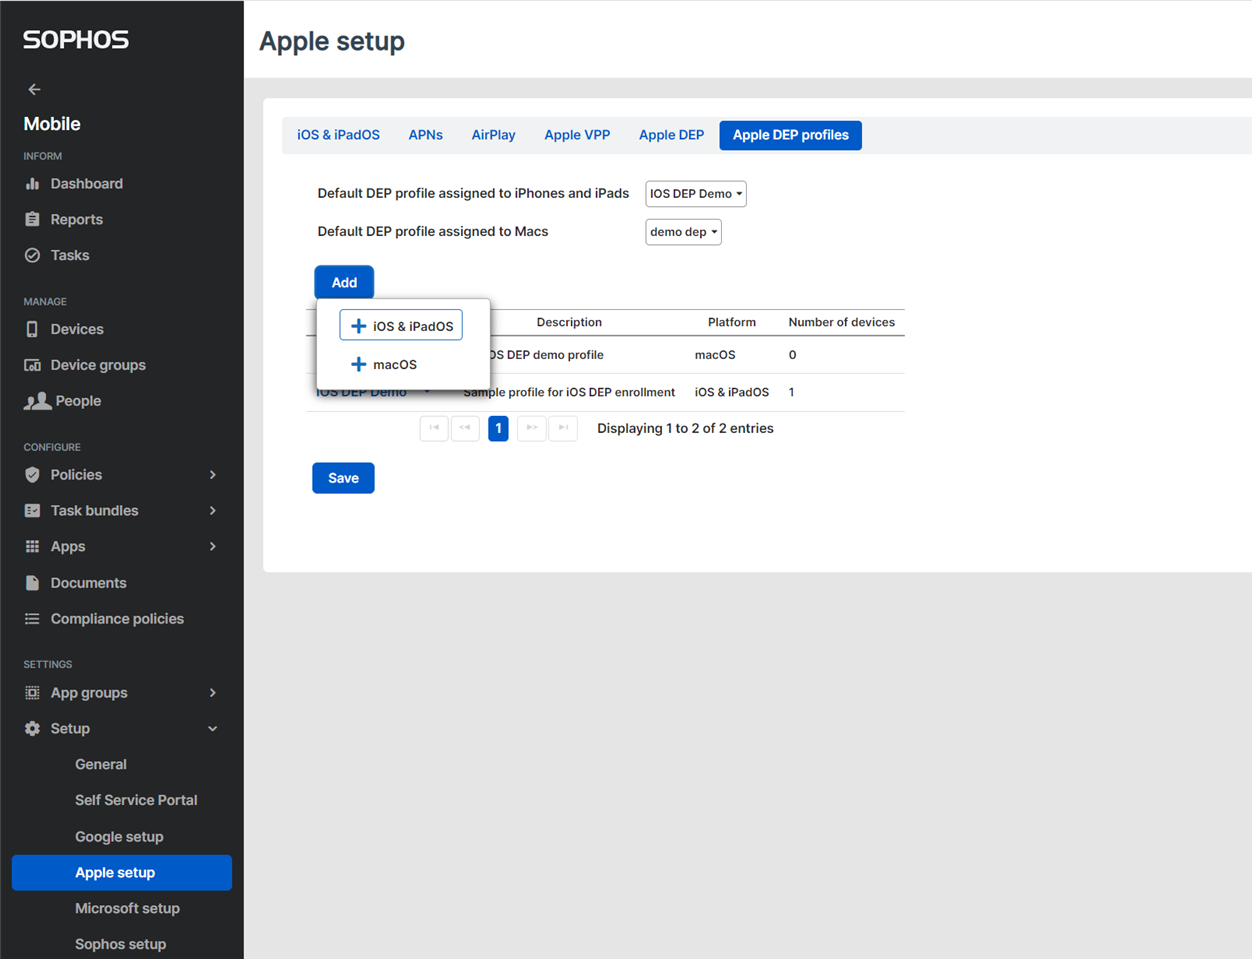Expand the Task bundles submenu chevron
1252x959 pixels.
(x=213, y=511)
